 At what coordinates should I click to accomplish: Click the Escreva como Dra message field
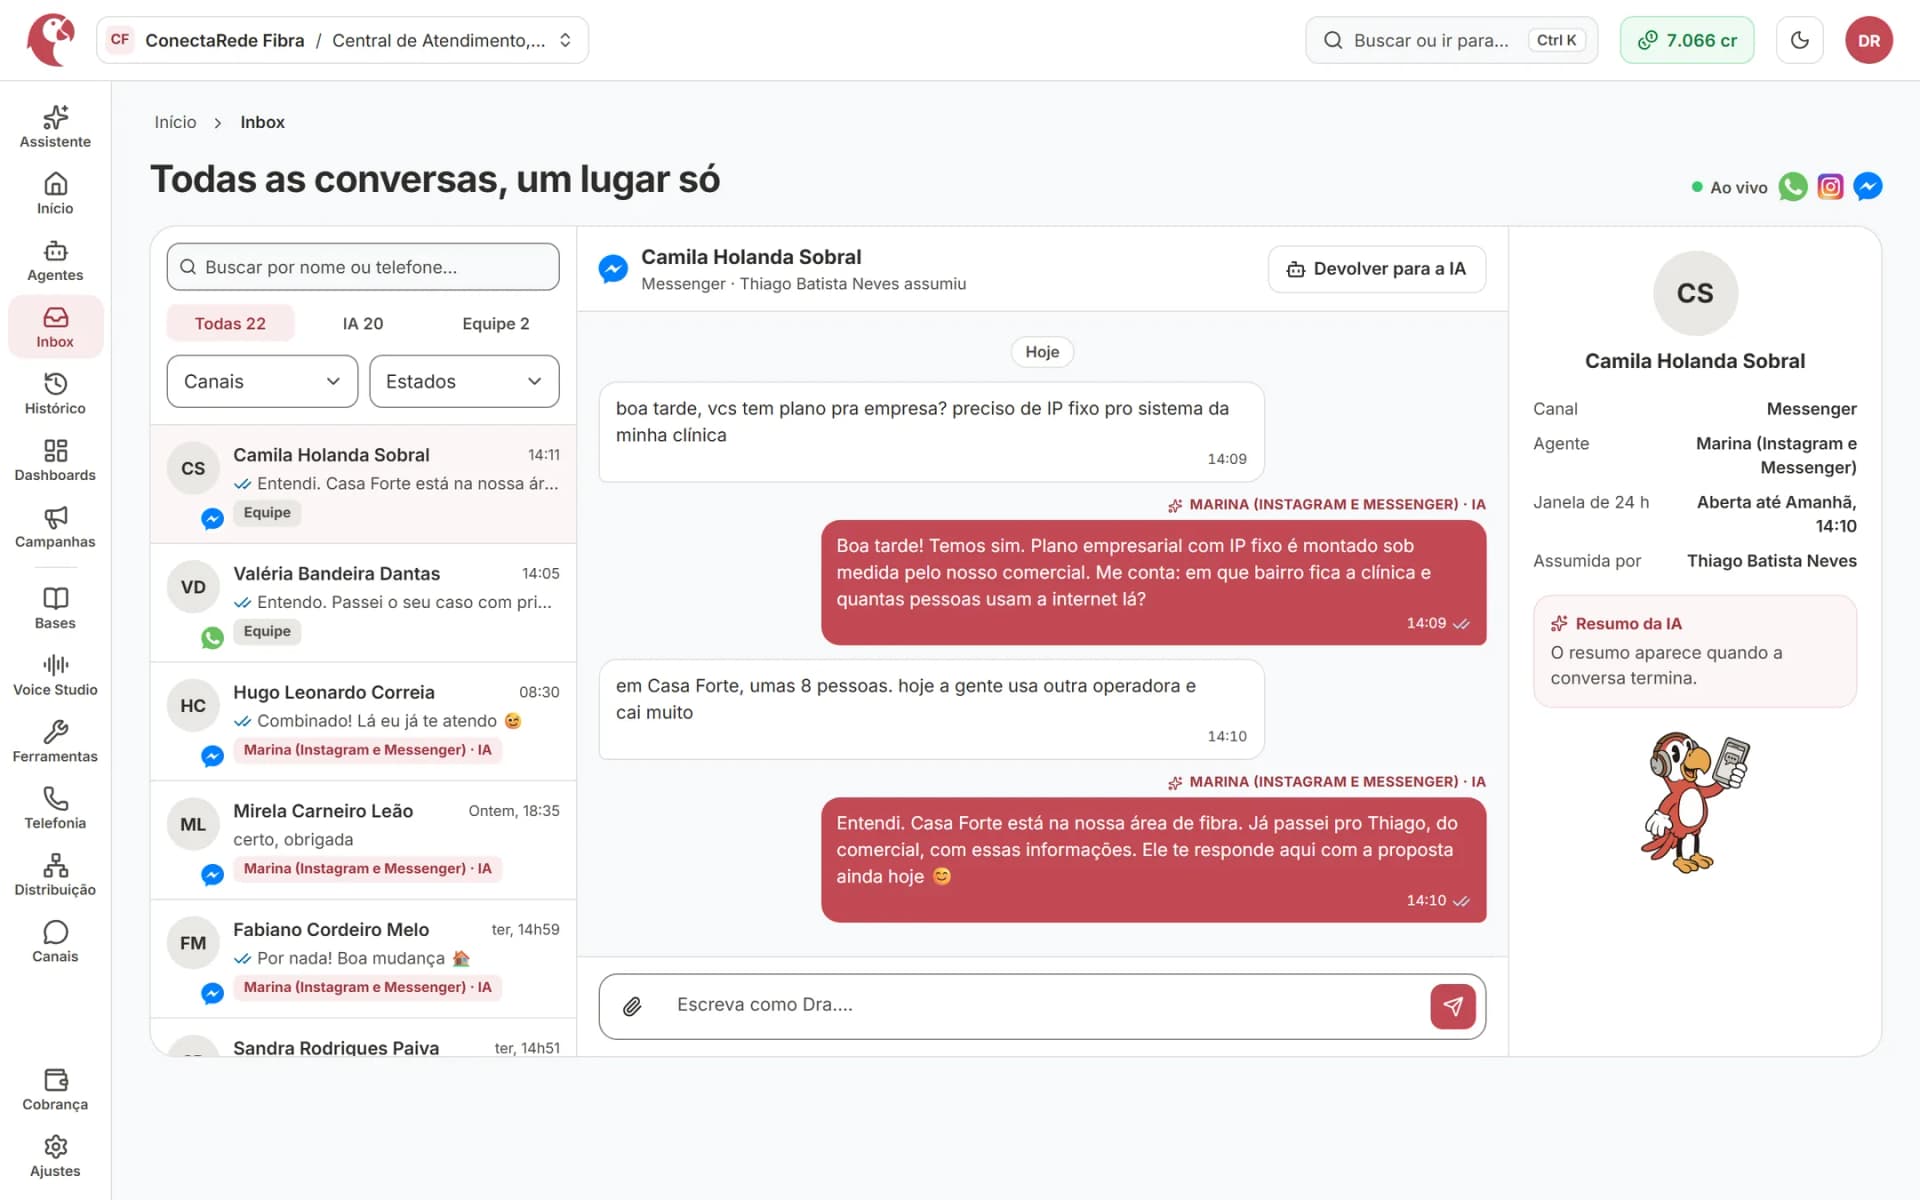tap(1040, 1005)
